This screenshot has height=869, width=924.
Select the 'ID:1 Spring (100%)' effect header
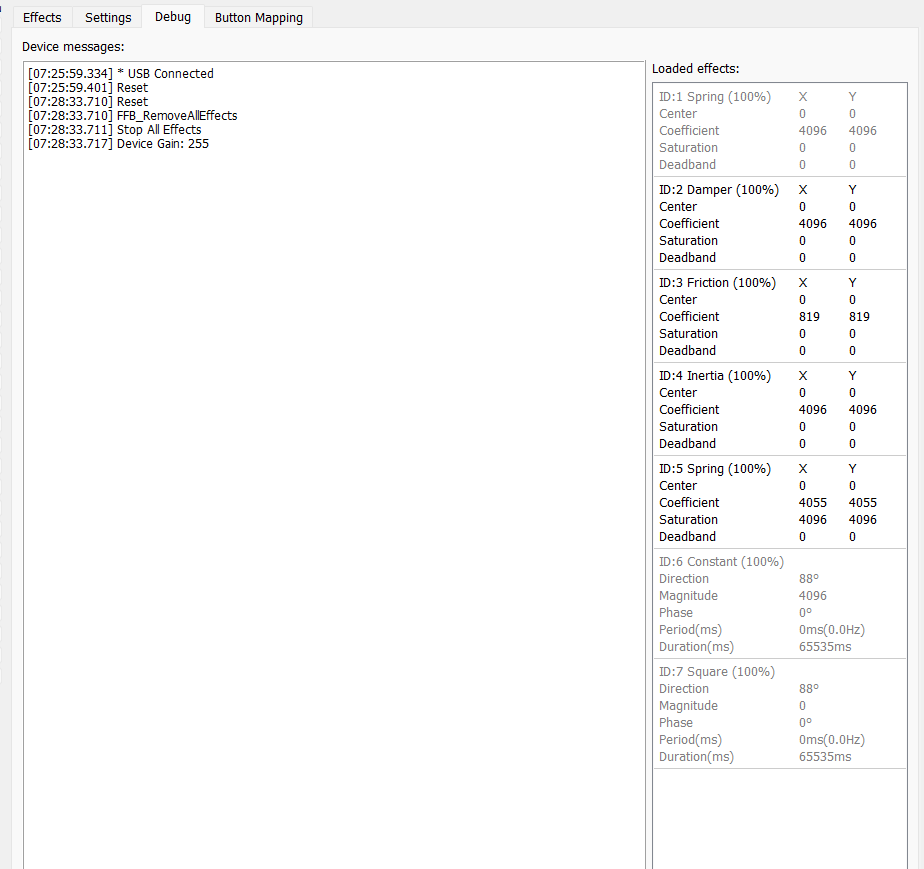[715, 97]
